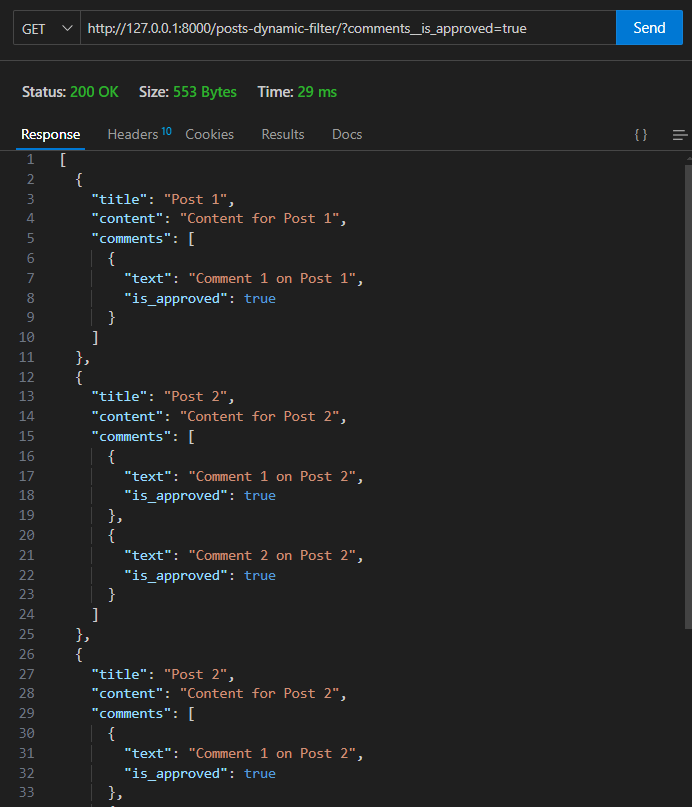Select the Results tab
The image size is (692, 807).
(x=283, y=134)
